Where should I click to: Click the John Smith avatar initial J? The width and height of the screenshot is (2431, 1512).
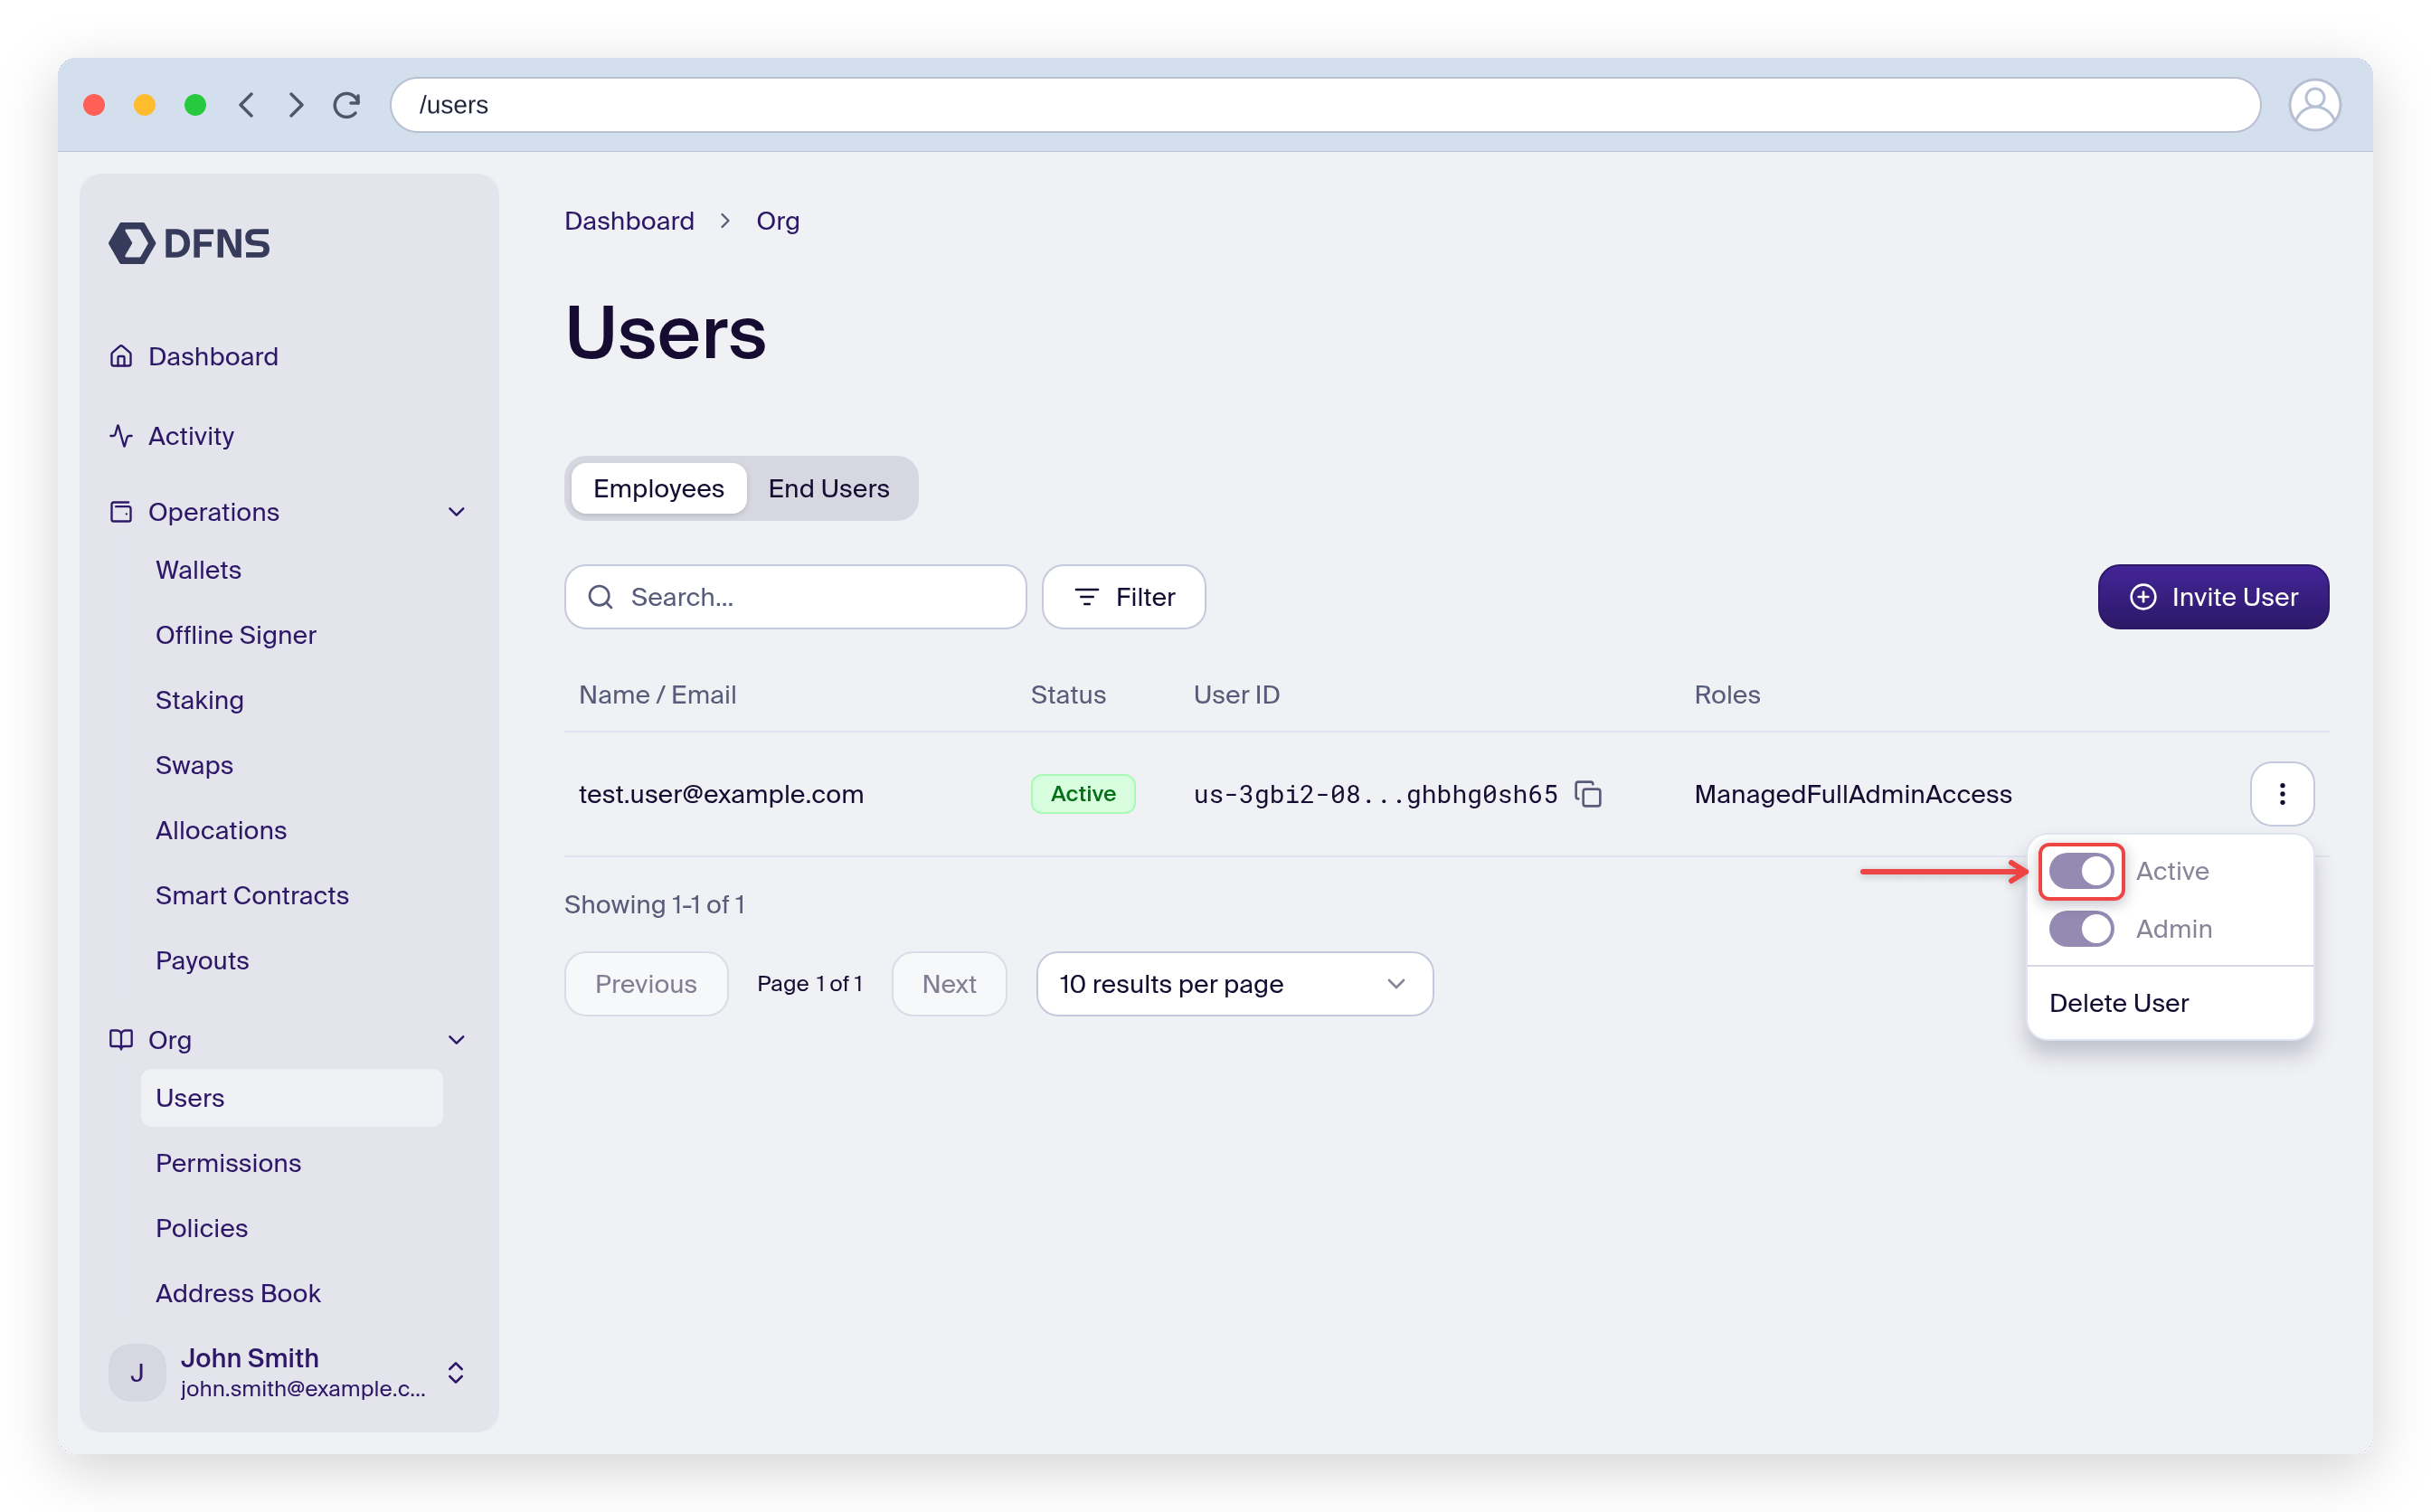pyautogui.click(x=137, y=1373)
